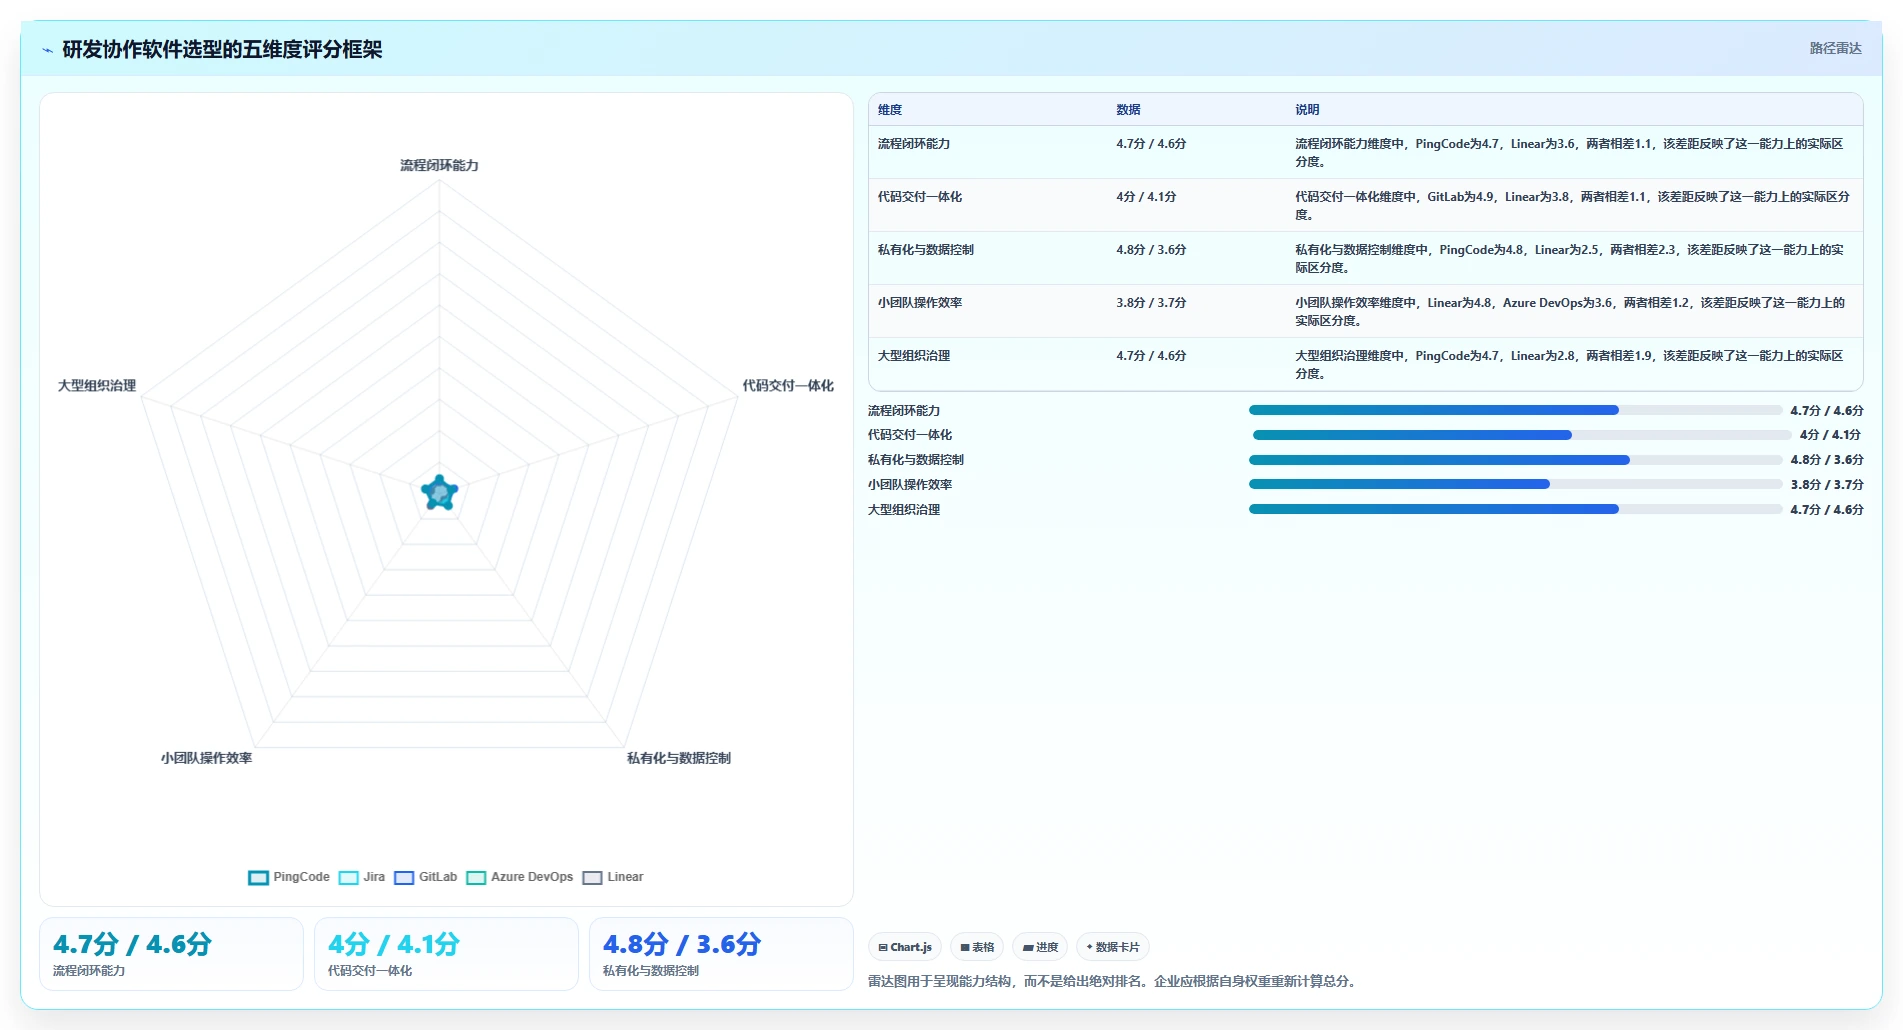Click the 路径雷达 label in header
Screen dimensions: 1903x1030
(1835, 48)
